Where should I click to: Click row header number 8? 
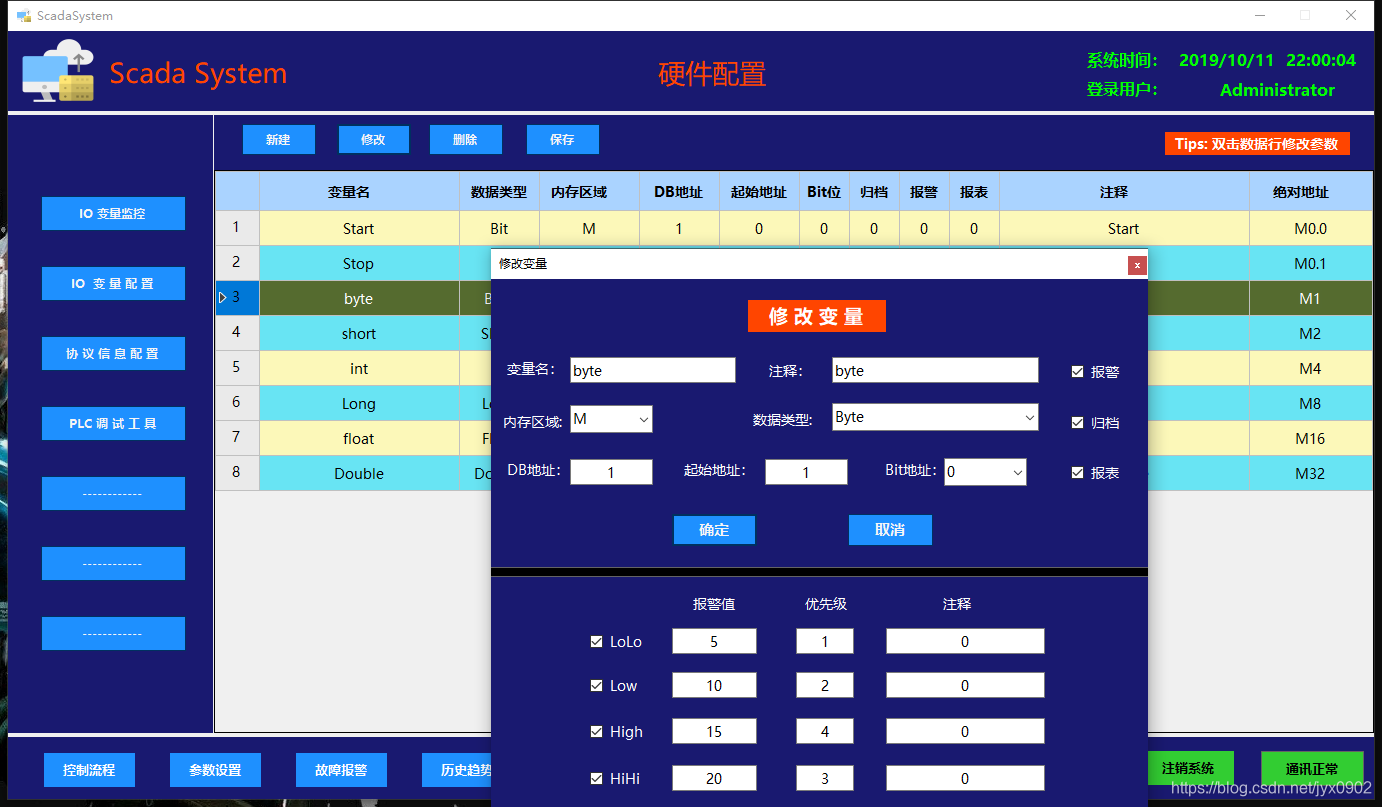(x=237, y=473)
